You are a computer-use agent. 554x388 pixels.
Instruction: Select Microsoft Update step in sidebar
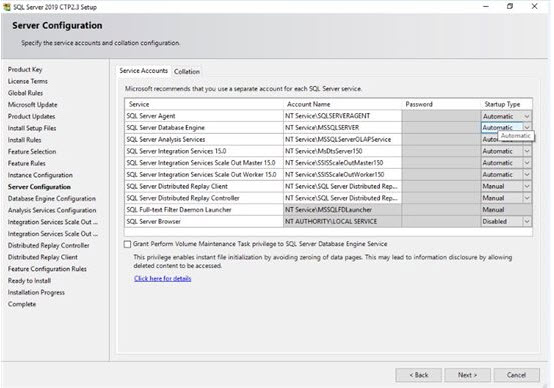32,105
